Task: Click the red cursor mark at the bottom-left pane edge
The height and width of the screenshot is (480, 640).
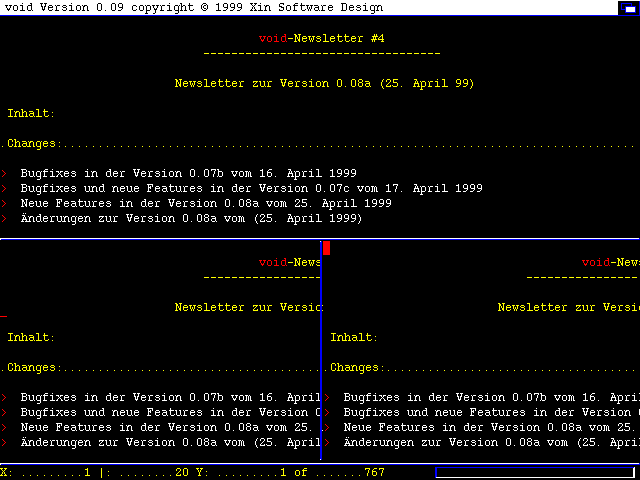Action: tap(4, 315)
